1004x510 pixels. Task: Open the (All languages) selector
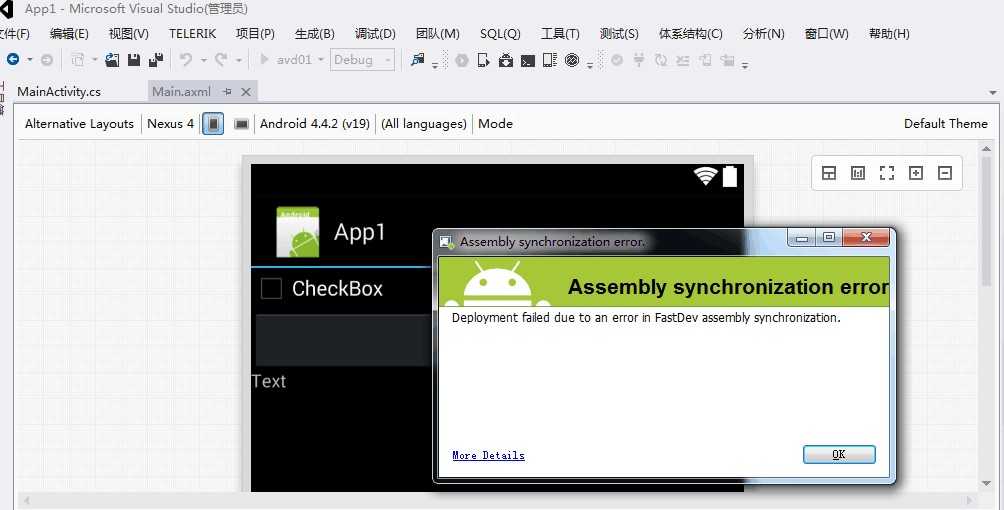tap(424, 124)
